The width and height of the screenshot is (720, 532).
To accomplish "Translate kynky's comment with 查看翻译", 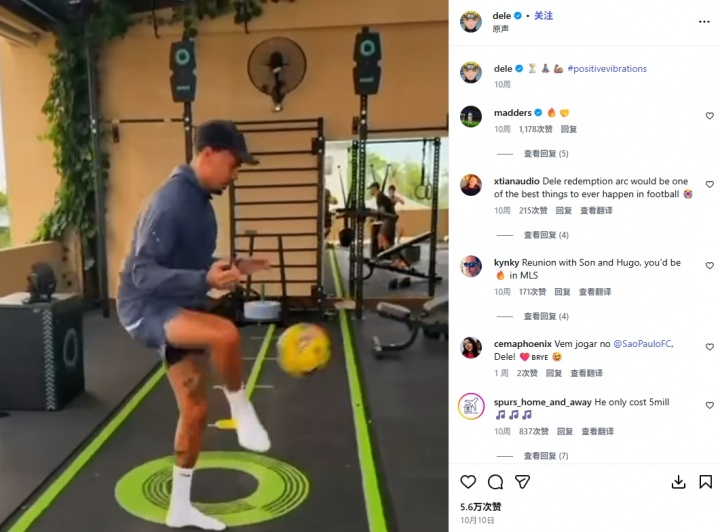I will click(595, 291).
